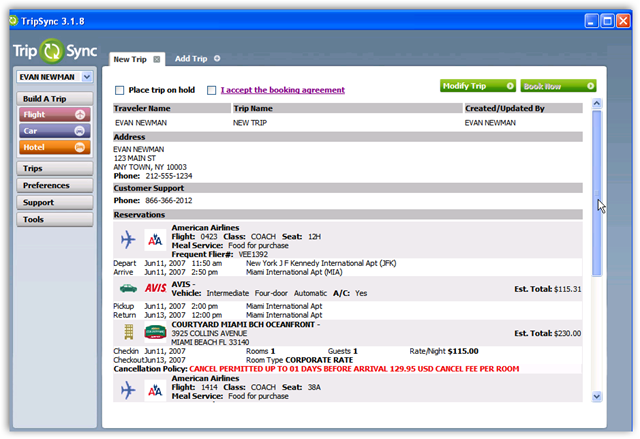Viewport: 640px width, 439px height.
Task: Expand the Preferences sidebar section
Action: [54, 186]
